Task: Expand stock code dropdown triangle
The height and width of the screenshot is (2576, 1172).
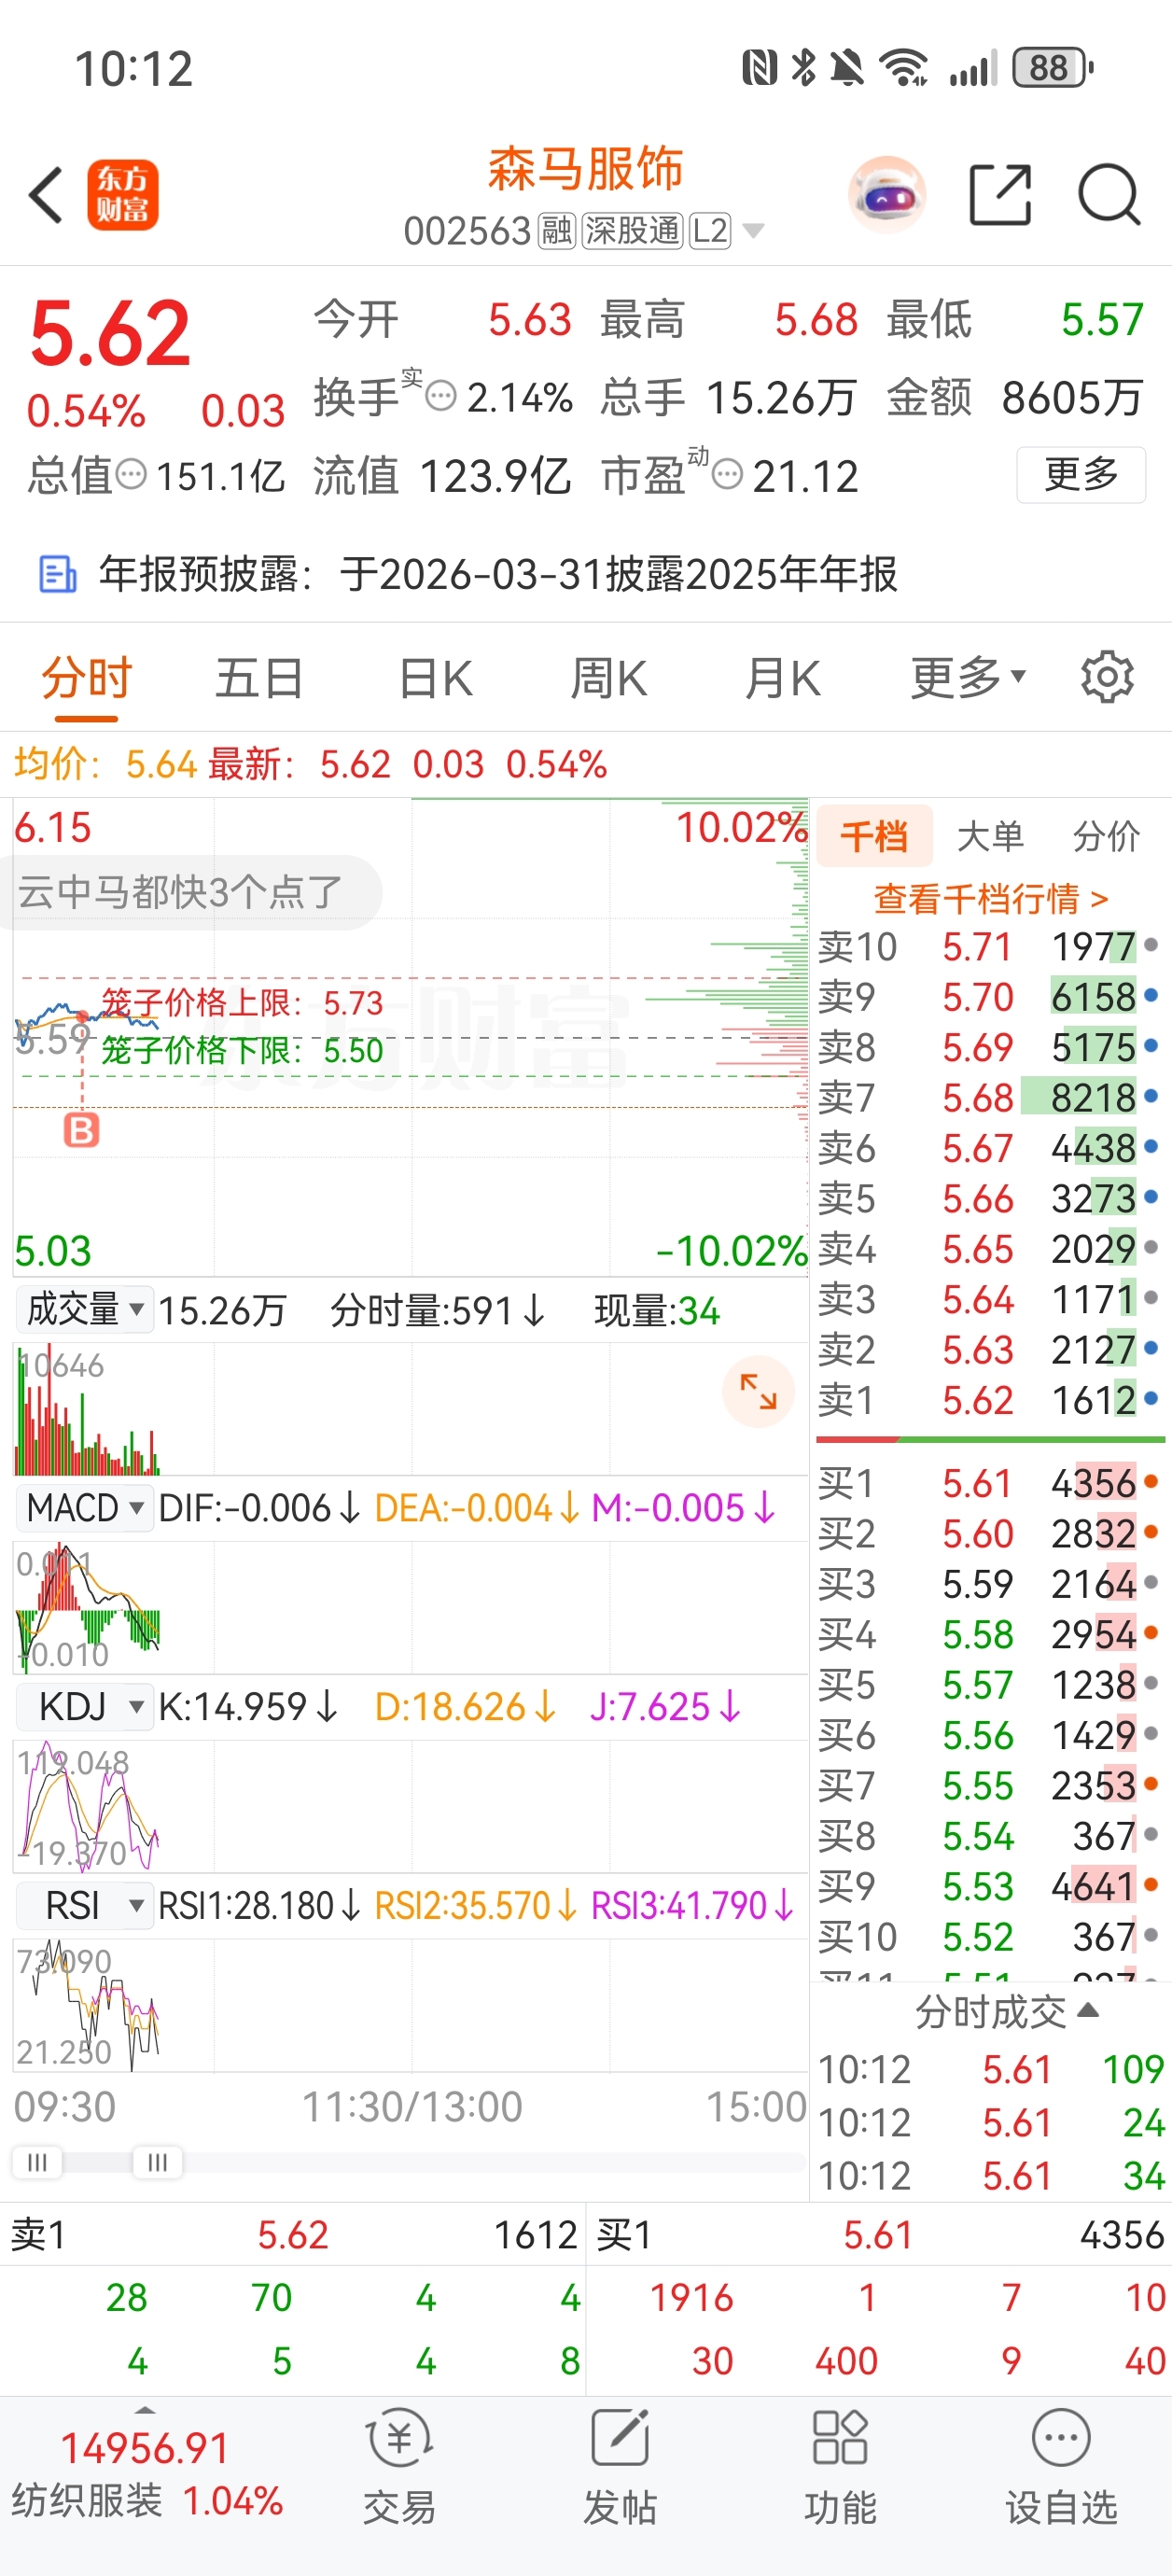Action: point(754,232)
